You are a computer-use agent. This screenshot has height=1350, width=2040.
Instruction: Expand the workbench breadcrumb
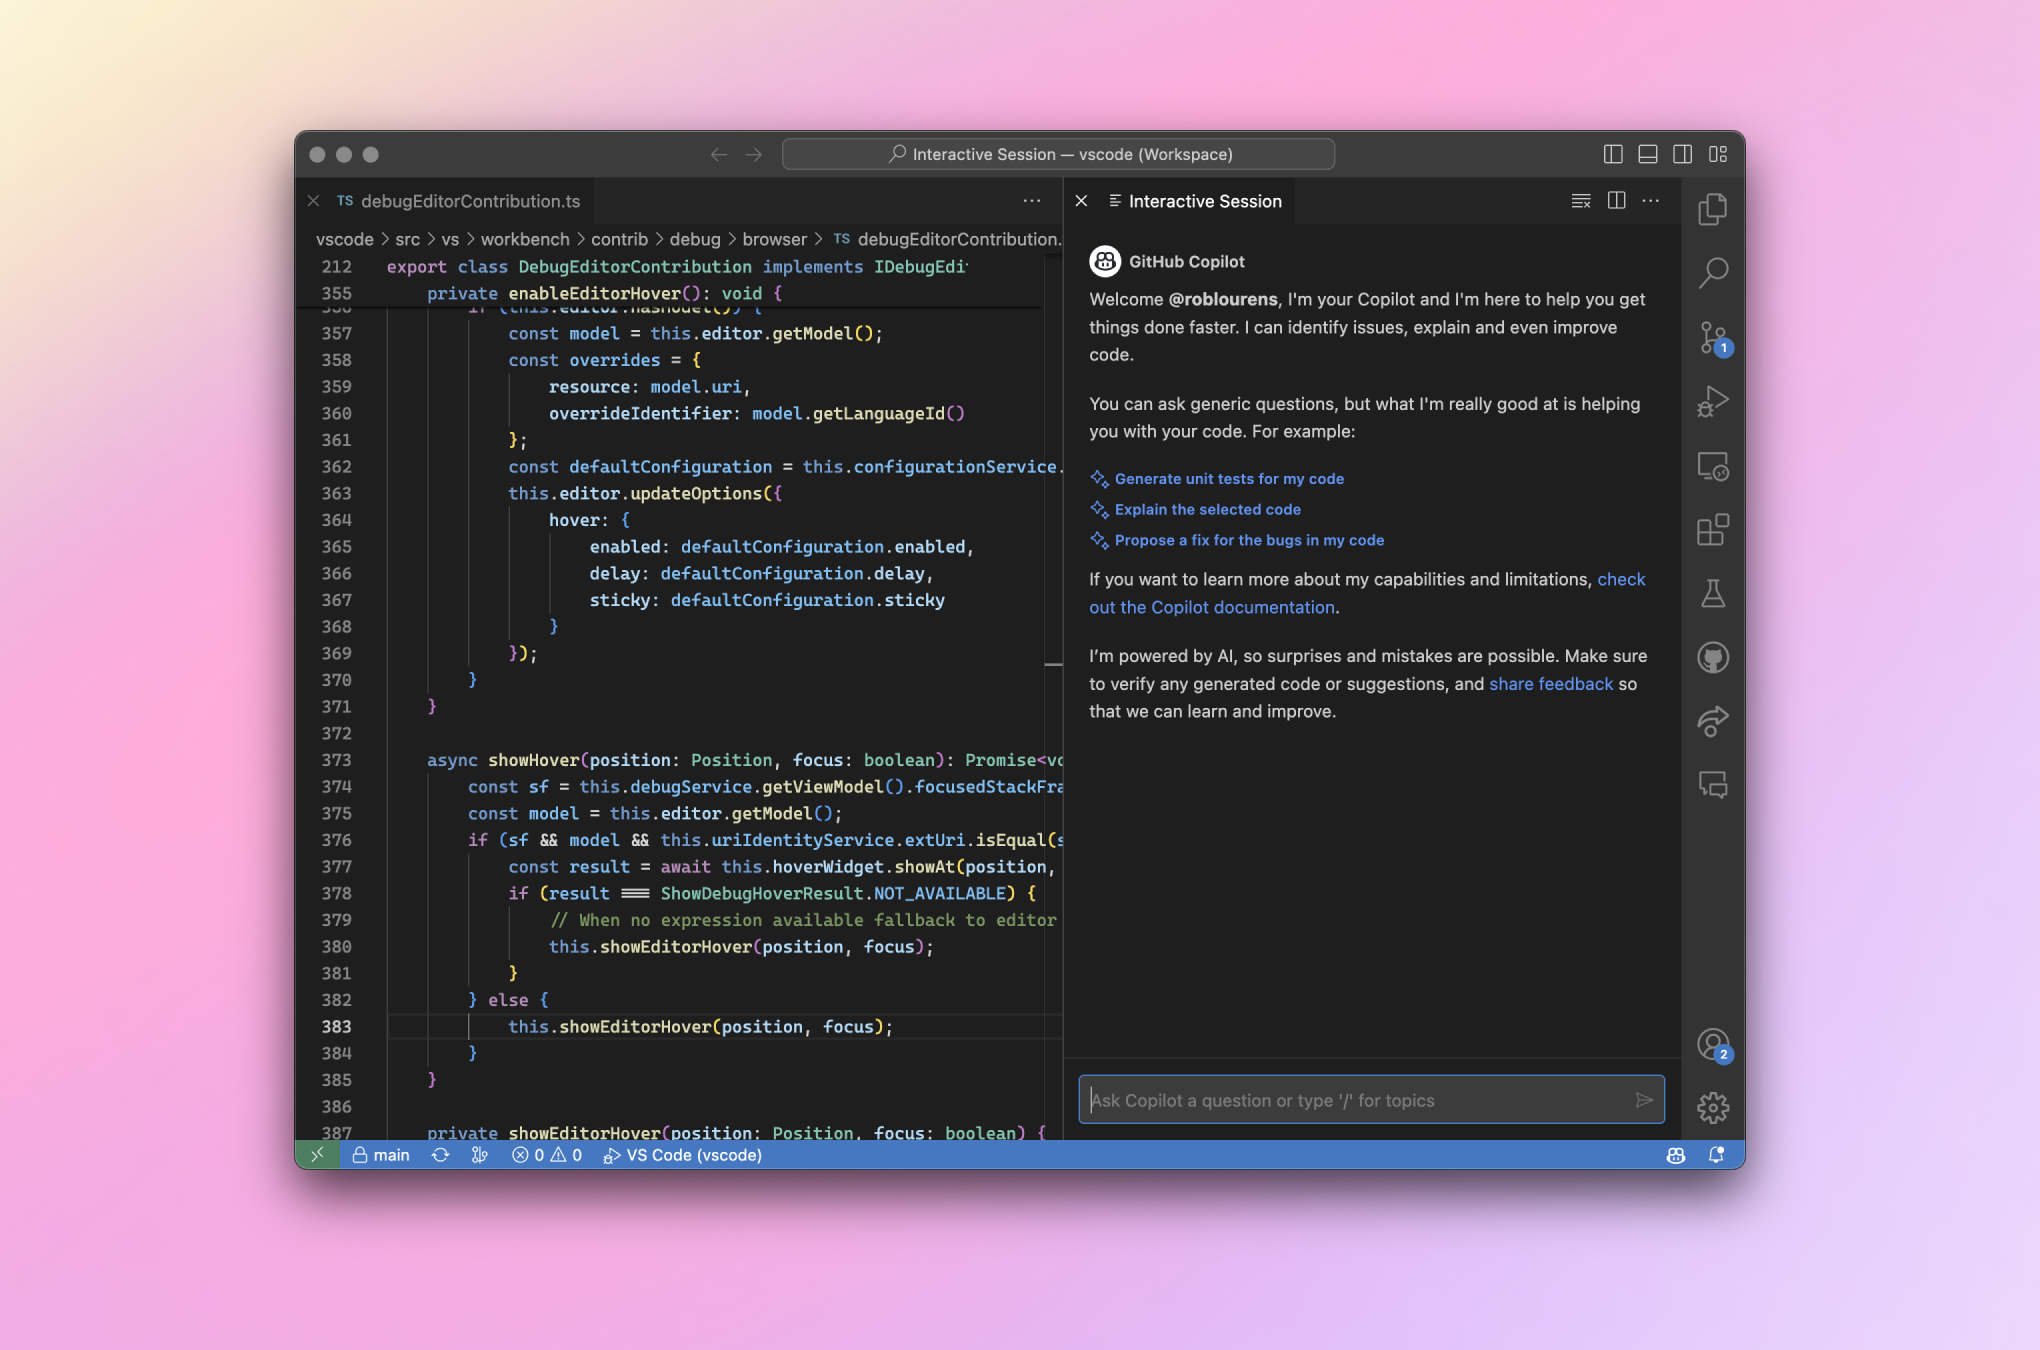[525, 239]
